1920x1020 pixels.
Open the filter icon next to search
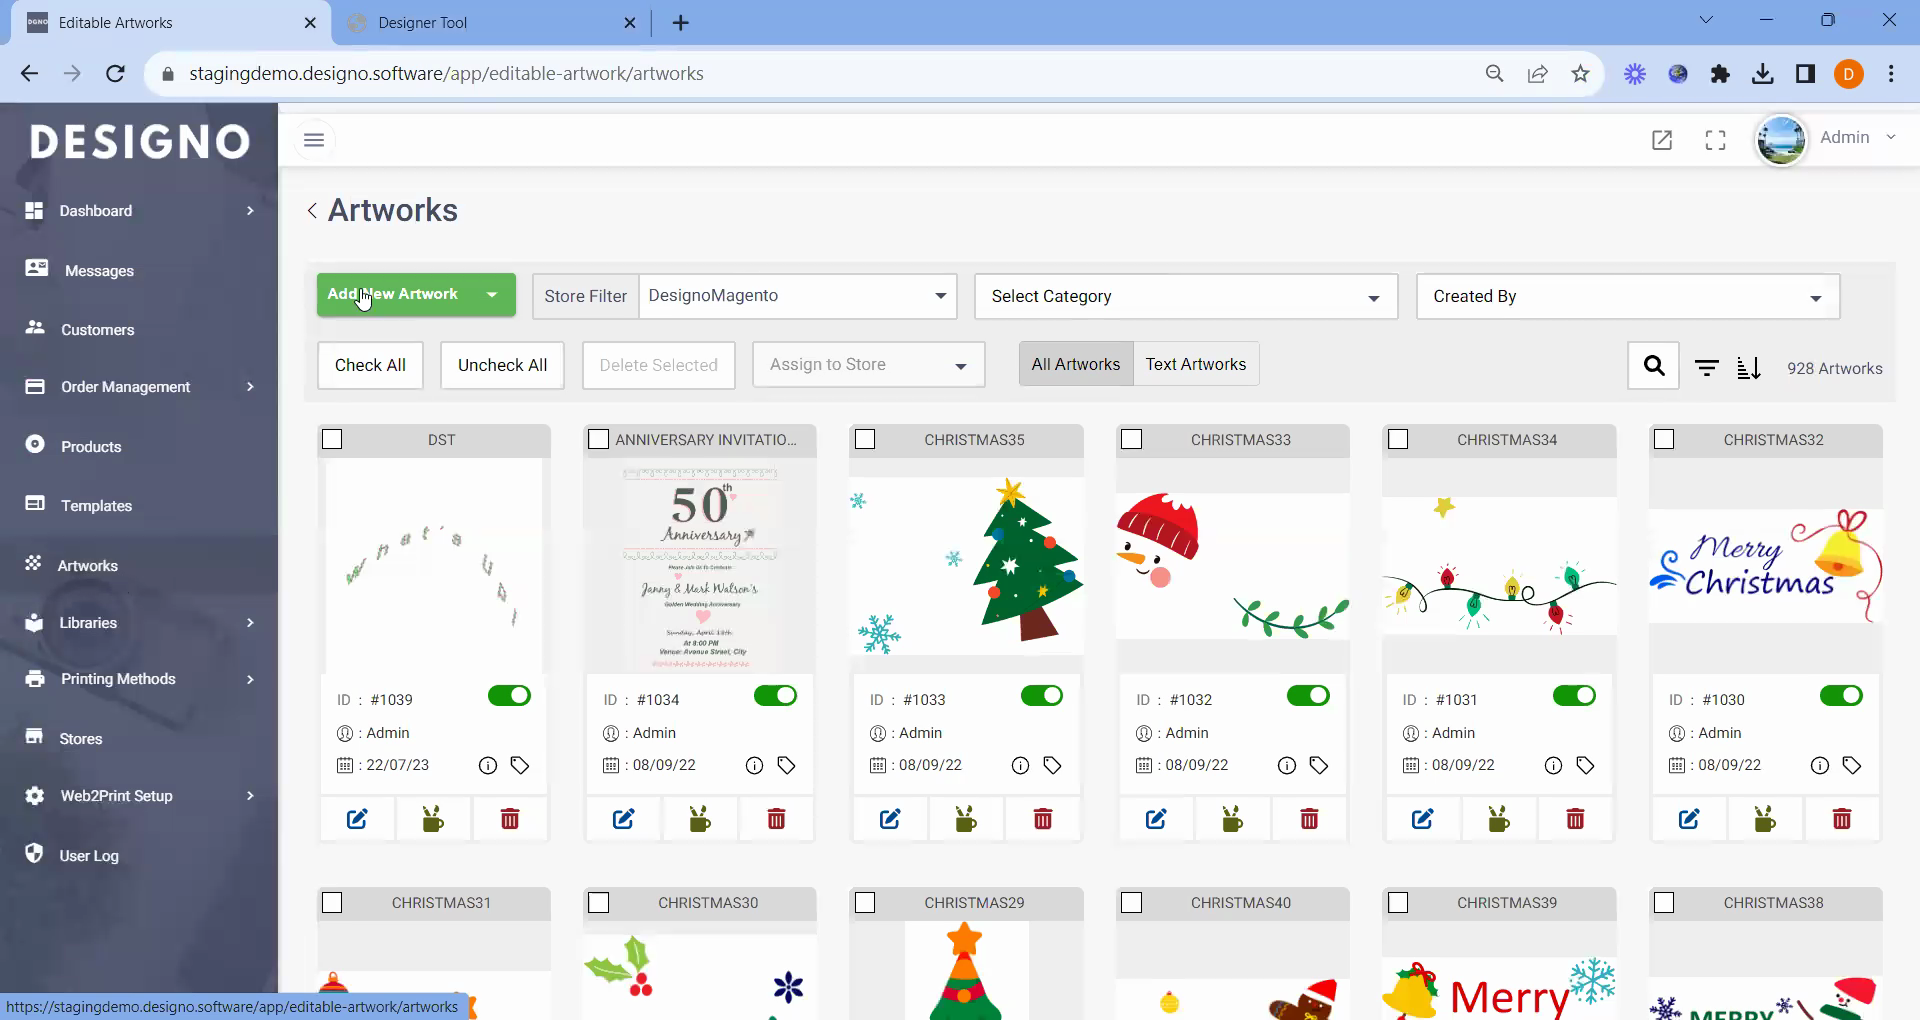coord(1706,368)
